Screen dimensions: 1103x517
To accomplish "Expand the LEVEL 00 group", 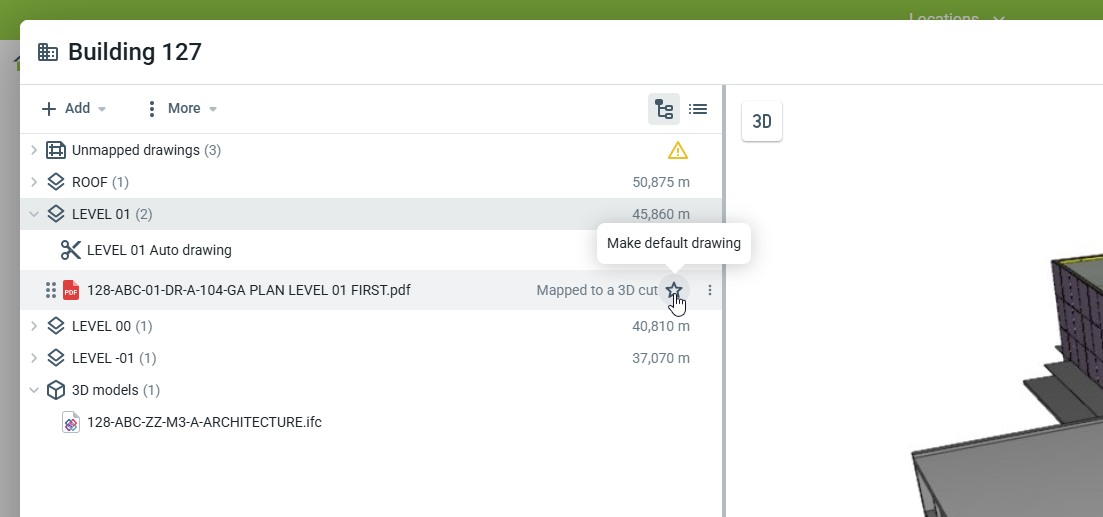I will coord(34,326).
